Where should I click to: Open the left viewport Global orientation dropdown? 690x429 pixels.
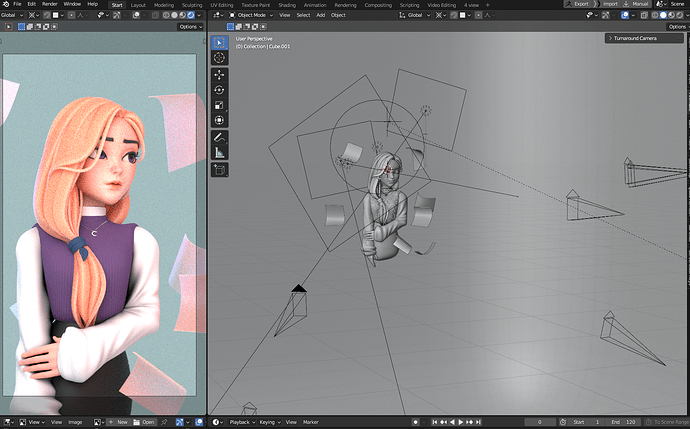(12, 15)
